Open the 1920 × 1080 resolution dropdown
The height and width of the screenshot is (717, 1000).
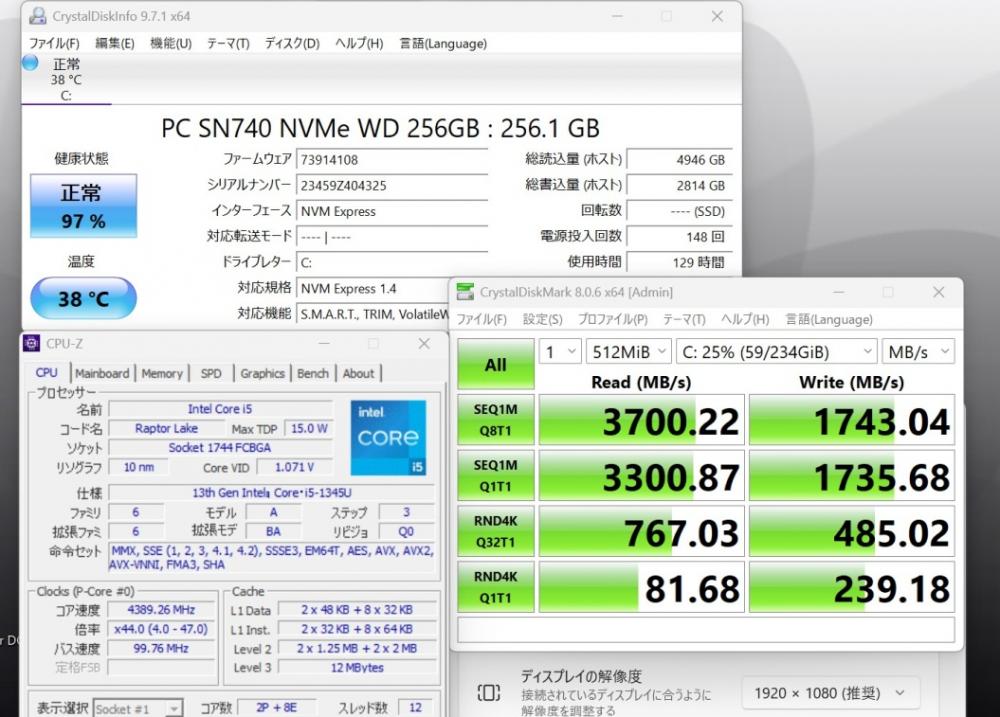(830, 692)
